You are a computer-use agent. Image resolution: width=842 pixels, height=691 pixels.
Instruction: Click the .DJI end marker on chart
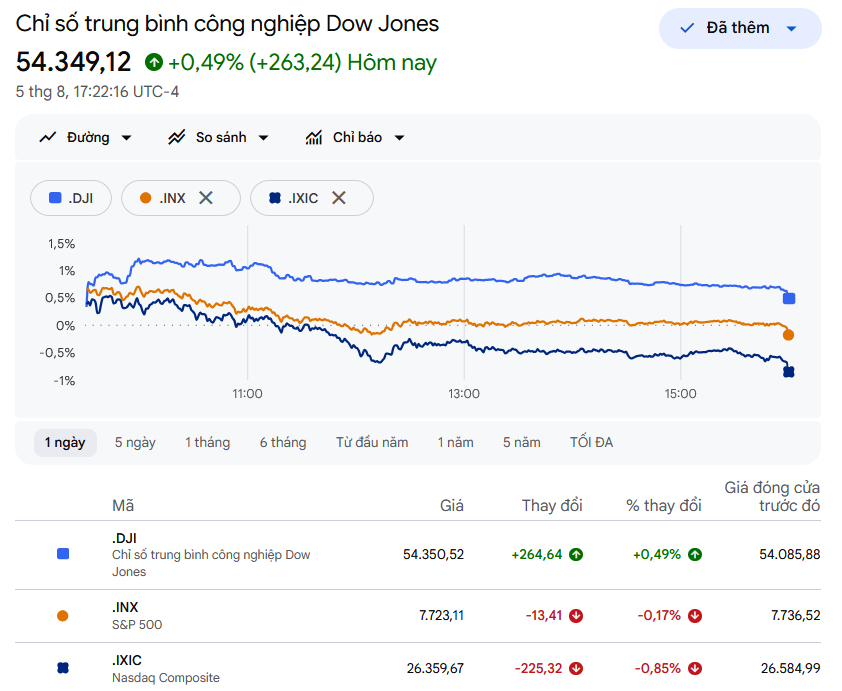pos(789,299)
